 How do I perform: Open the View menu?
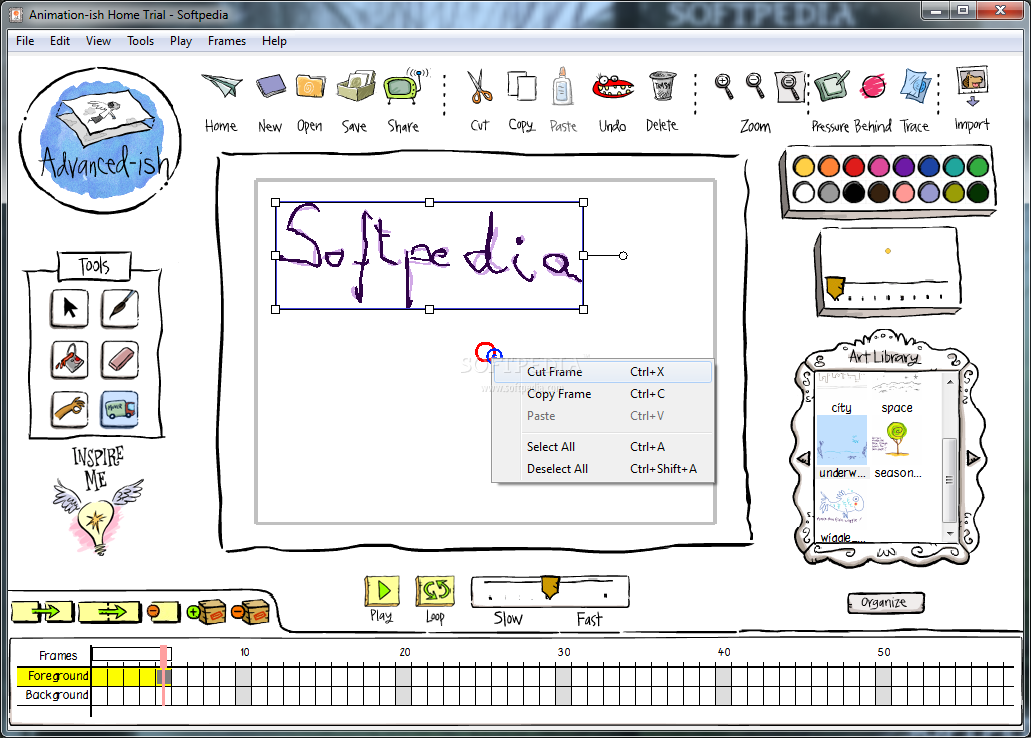coord(98,41)
